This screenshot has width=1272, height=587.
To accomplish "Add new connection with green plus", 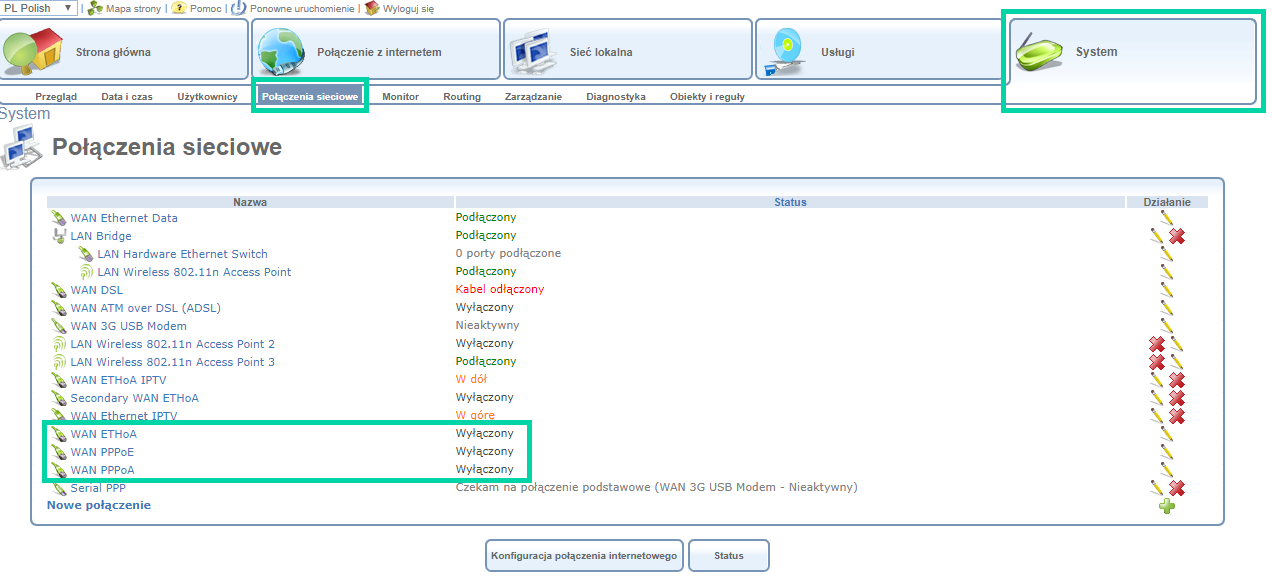I will tap(1166, 506).
